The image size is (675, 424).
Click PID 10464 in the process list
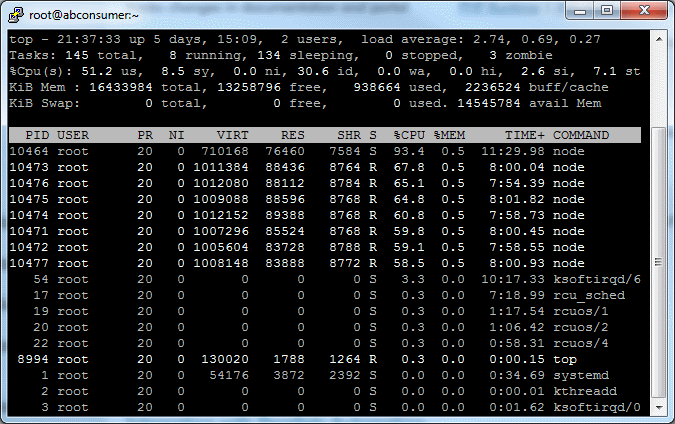pos(29,152)
